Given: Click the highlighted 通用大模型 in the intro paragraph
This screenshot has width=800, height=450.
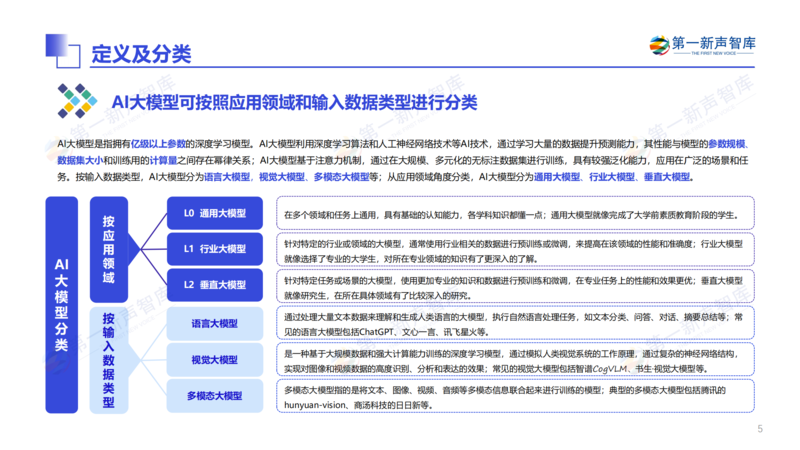Looking at the screenshot, I should pos(557,177).
